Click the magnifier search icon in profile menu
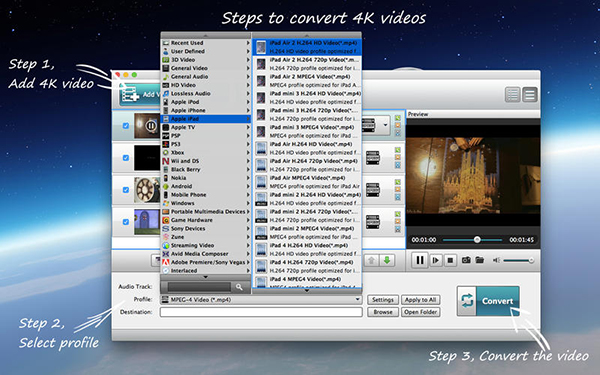 [239, 287]
